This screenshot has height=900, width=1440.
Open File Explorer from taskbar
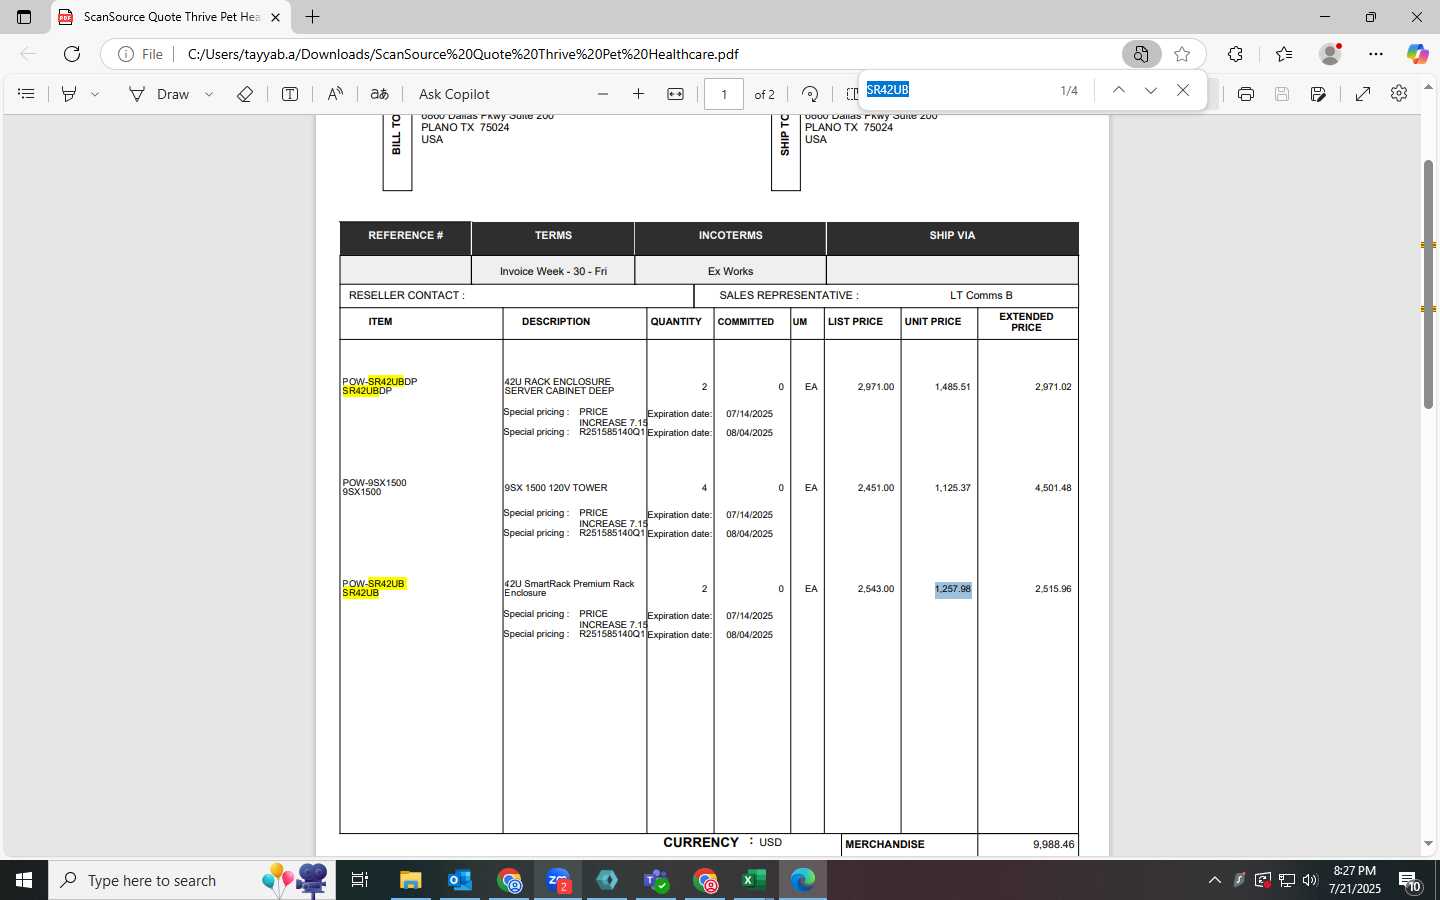411,880
